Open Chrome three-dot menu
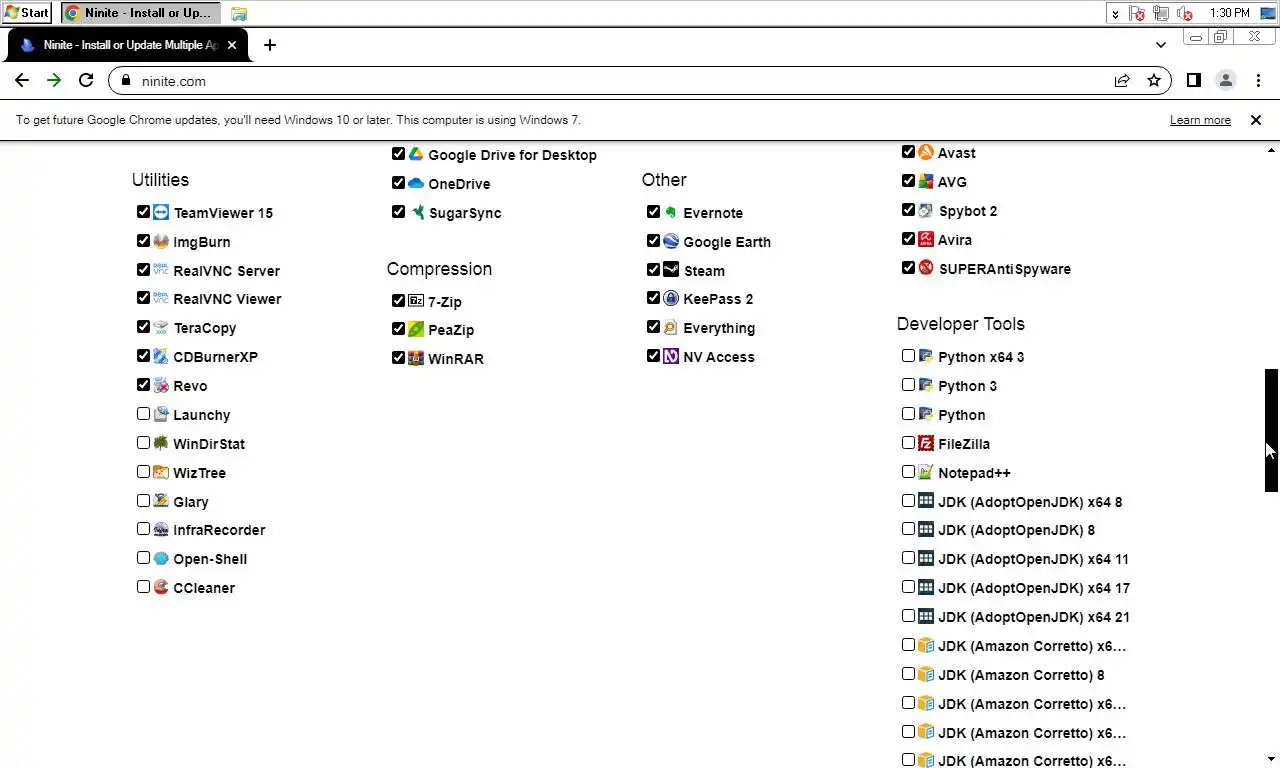 coord(1257,81)
